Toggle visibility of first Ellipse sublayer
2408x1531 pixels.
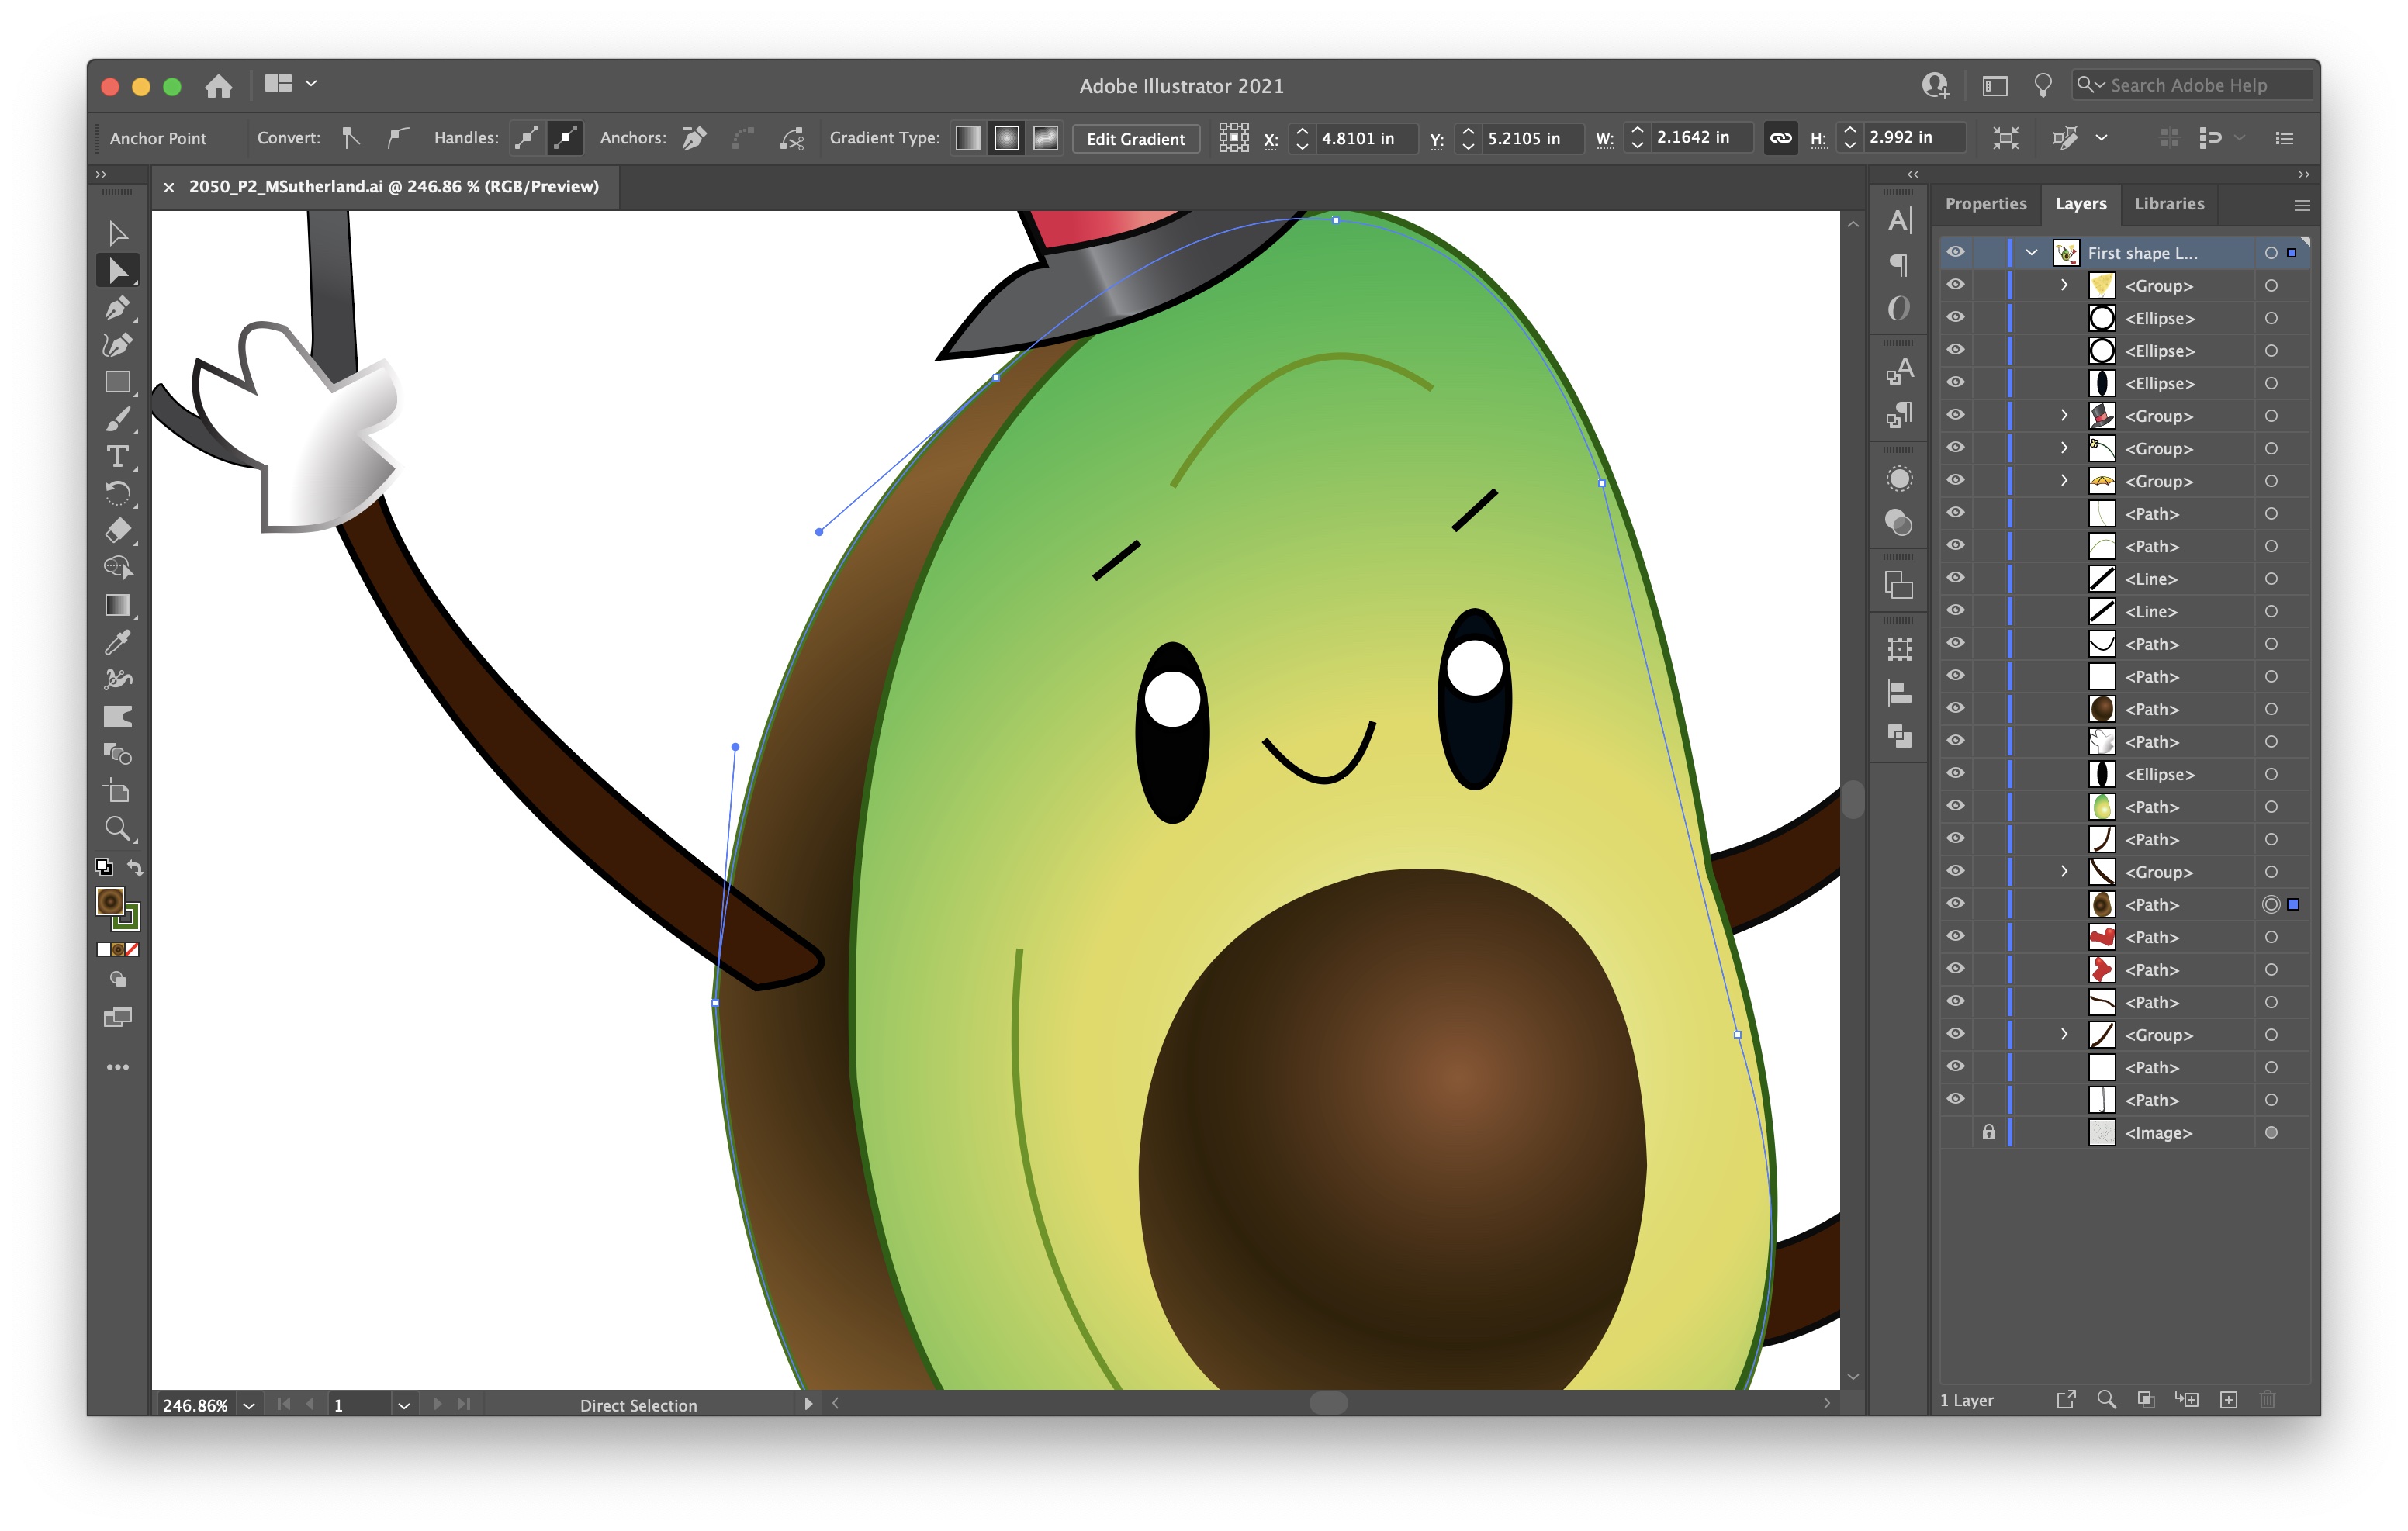[x=1955, y=318]
